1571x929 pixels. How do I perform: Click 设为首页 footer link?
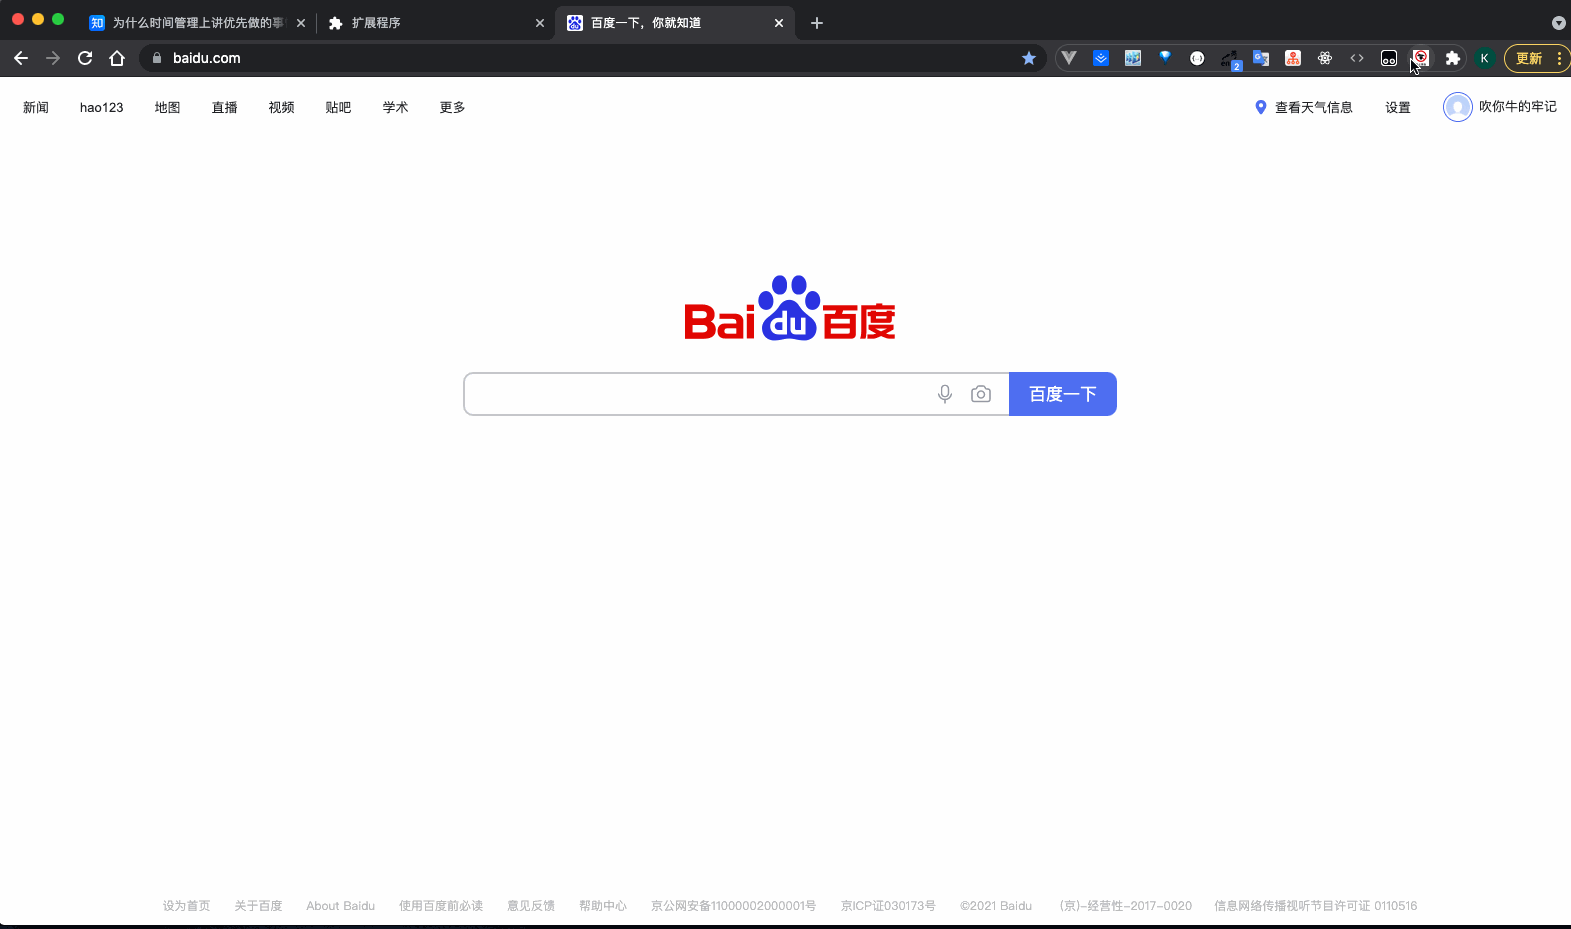tap(187, 906)
